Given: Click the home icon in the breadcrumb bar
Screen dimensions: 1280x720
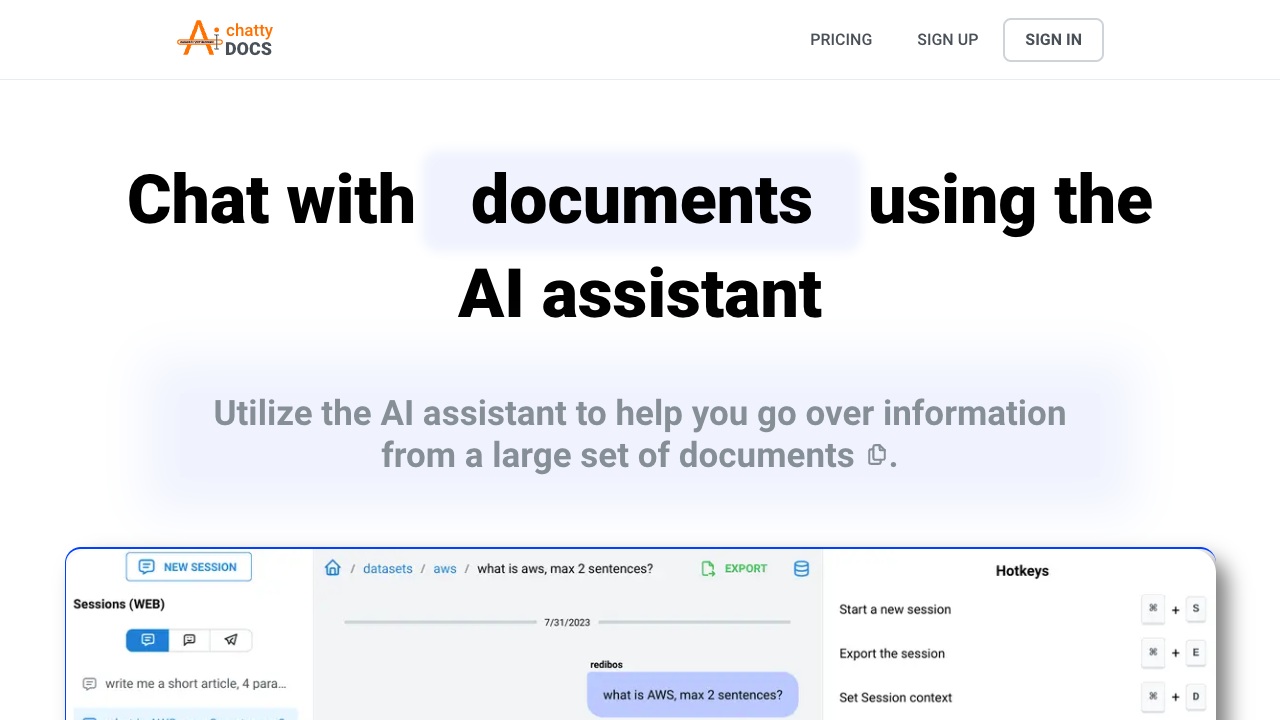Looking at the screenshot, I should (332, 568).
